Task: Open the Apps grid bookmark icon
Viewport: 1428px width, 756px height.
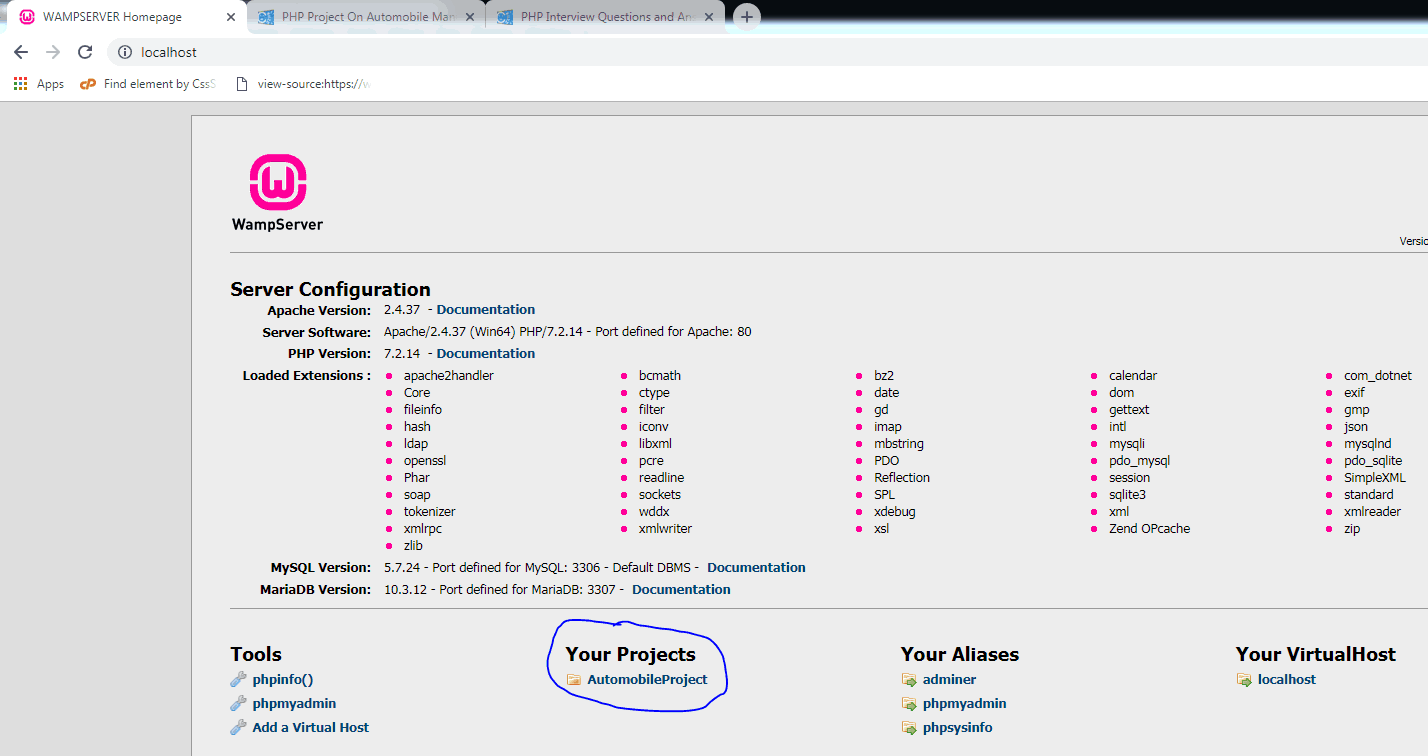Action: 21,84
